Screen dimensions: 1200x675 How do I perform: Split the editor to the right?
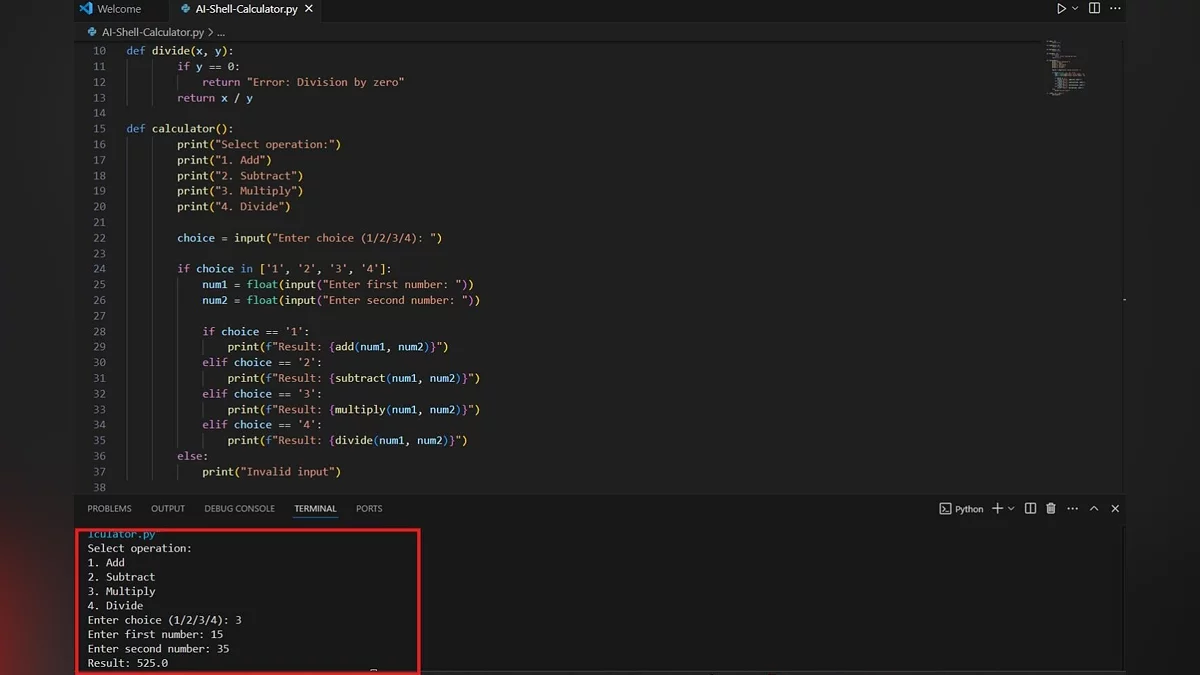click(1095, 9)
